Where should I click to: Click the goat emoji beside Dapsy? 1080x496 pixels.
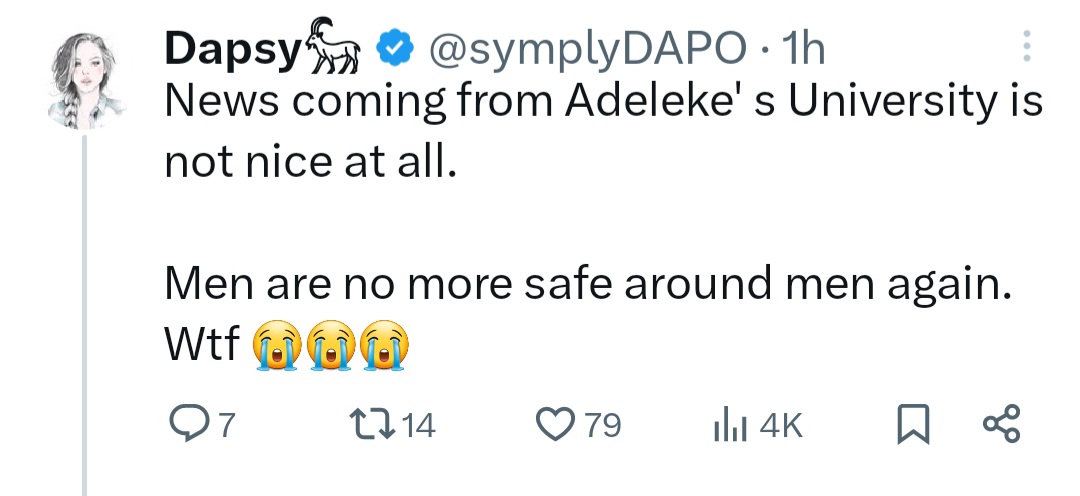334,47
